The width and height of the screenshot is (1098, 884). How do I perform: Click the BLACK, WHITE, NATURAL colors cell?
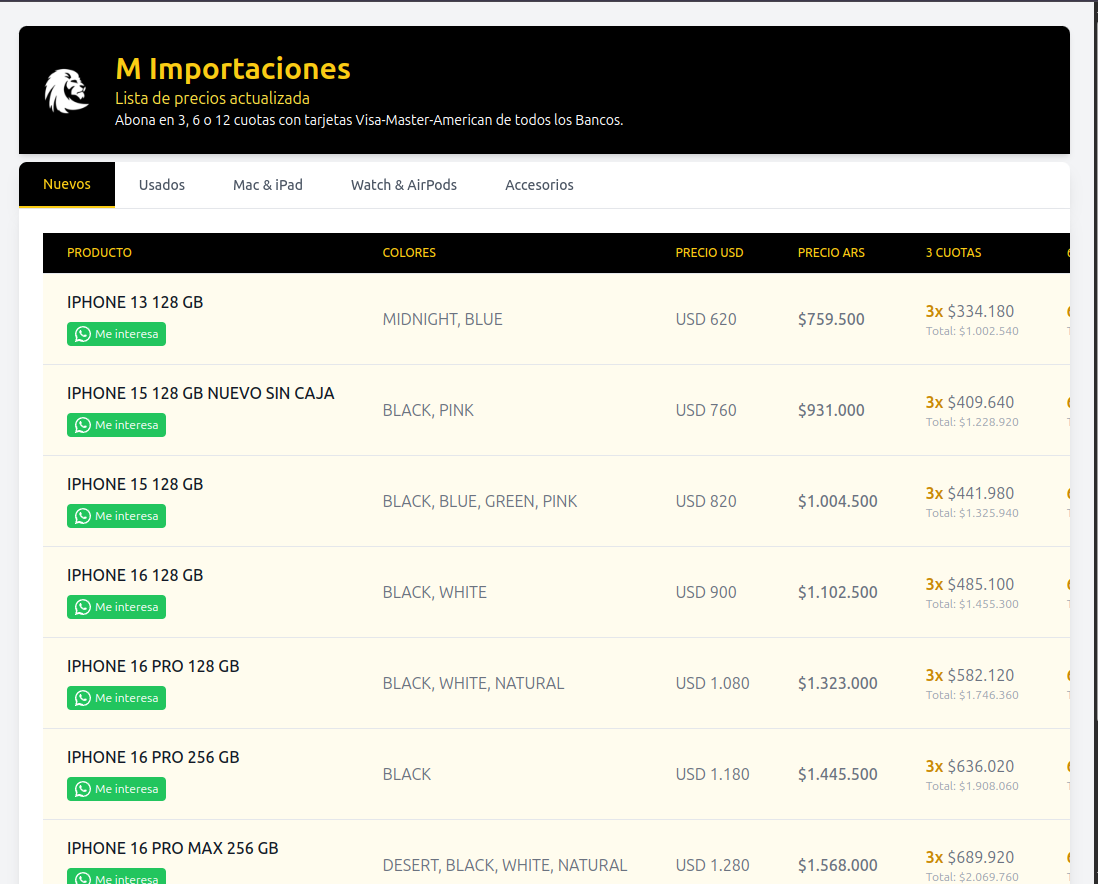(473, 684)
